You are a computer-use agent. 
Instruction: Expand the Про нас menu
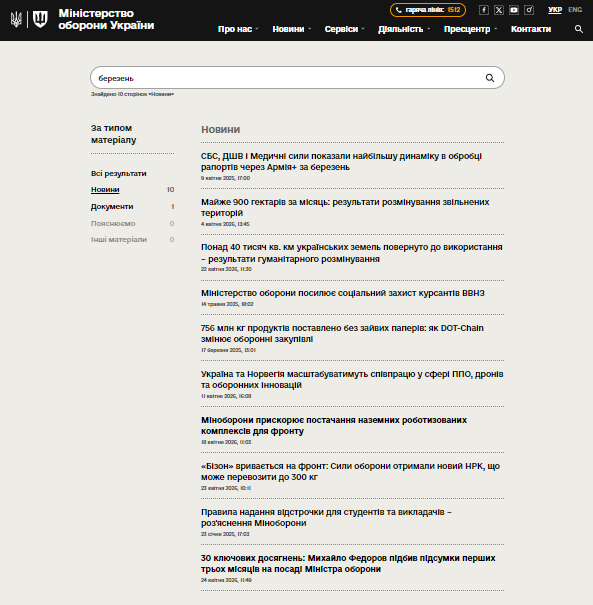pos(238,29)
